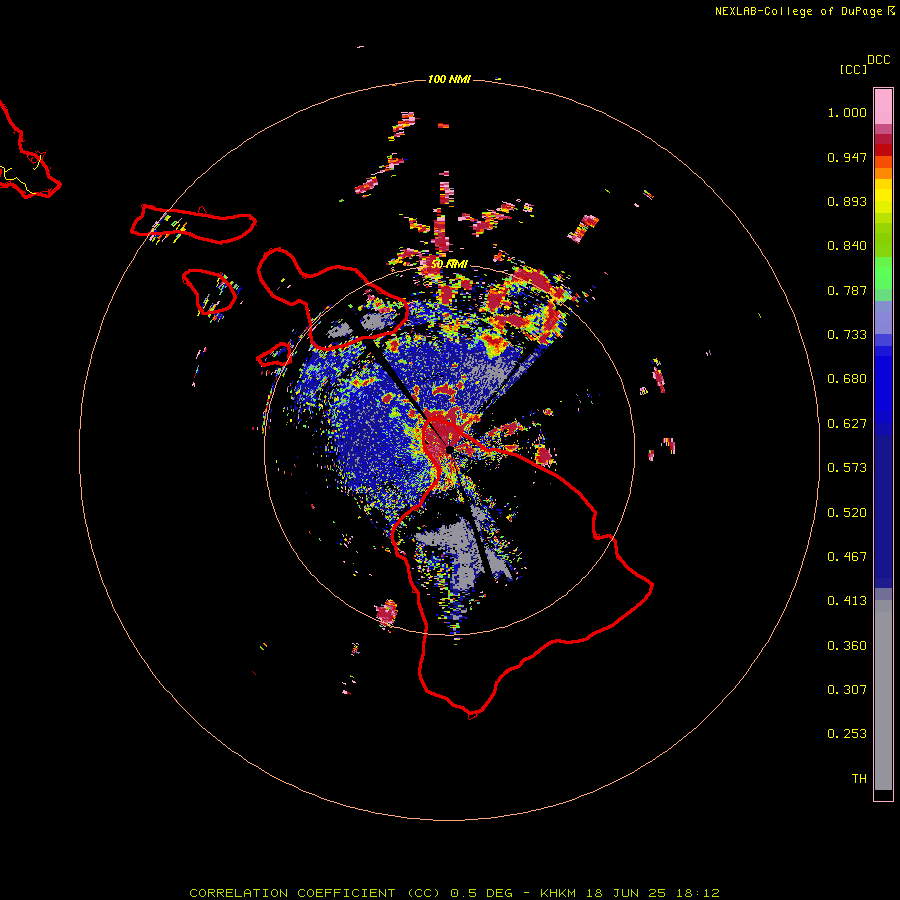
Task: Click the 0.840 legend value
Action: click(847, 246)
